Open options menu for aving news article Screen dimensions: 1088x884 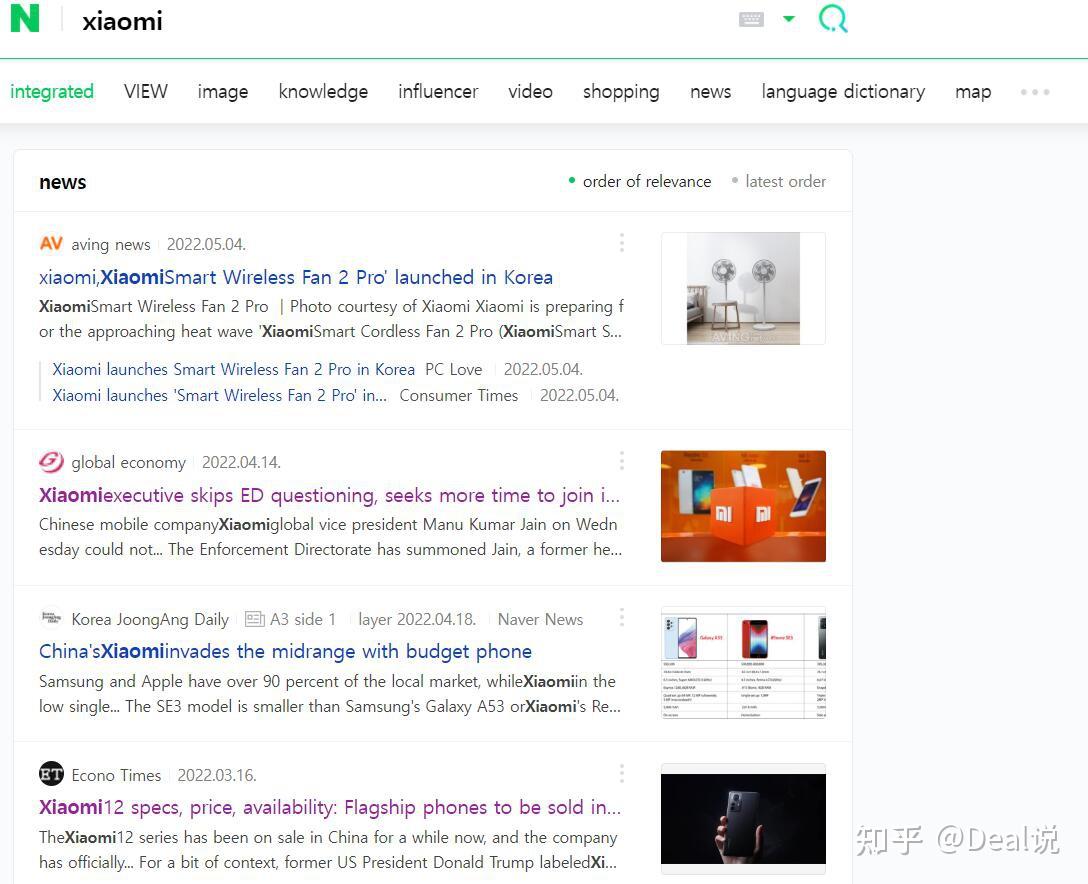pos(622,243)
